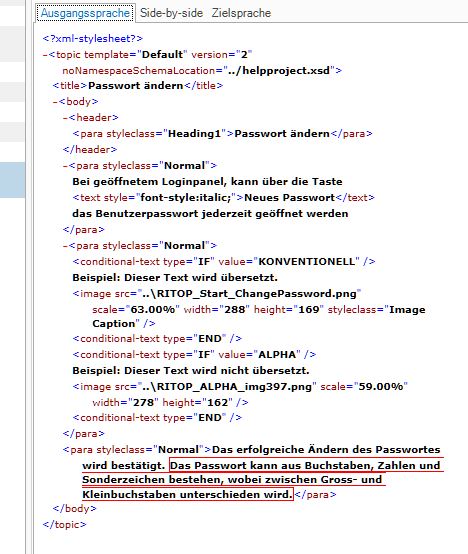
Task: Collapse the second Normal para with conditional text
Action: click(x=65, y=246)
